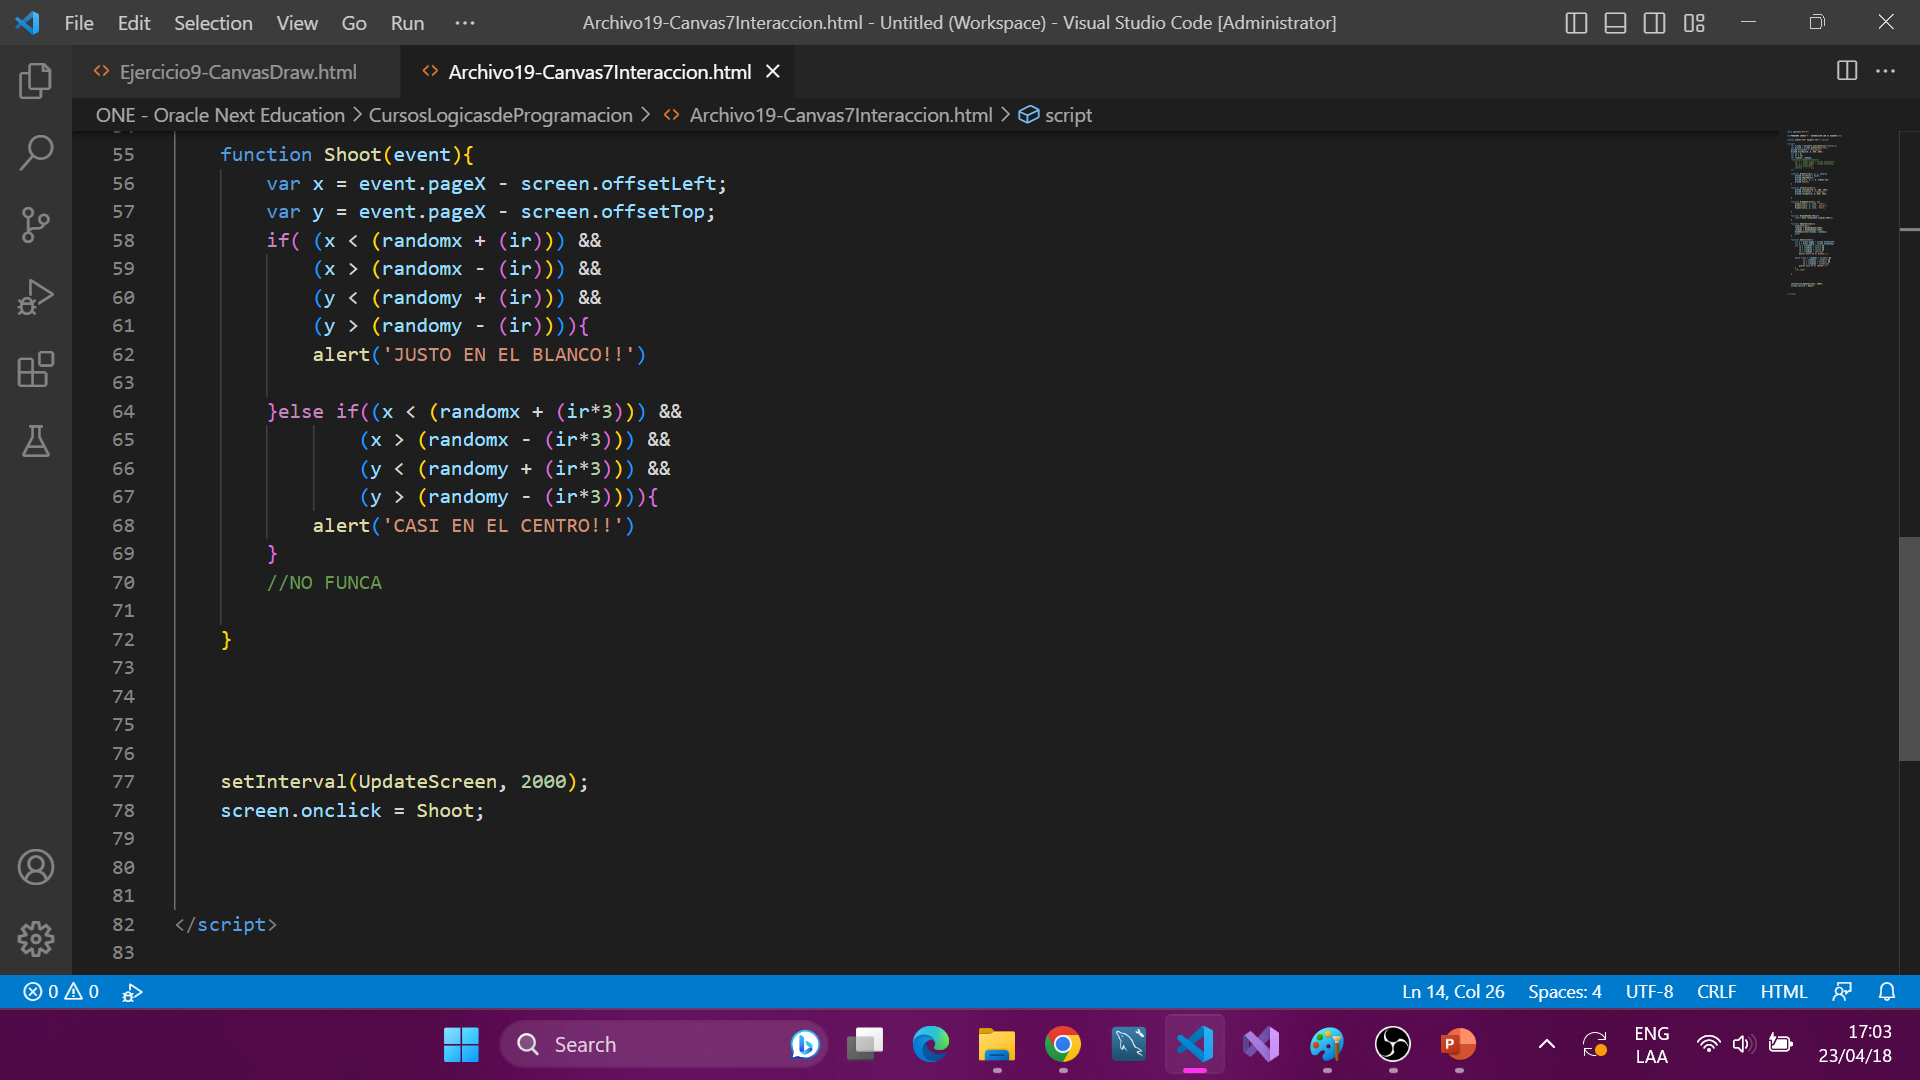Open Visual Studio from taskbar
The height and width of the screenshot is (1080, 1920).
1261,1045
